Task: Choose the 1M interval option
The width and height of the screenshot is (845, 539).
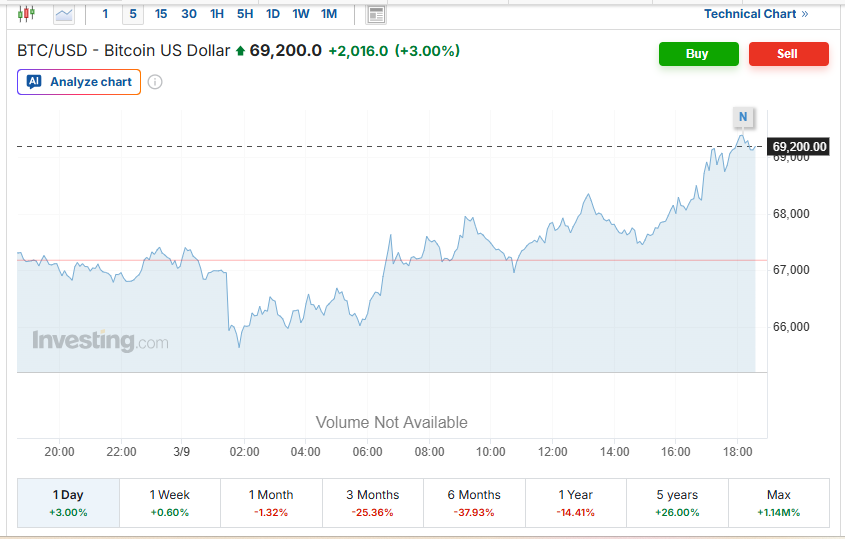Action: (x=329, y=14)
